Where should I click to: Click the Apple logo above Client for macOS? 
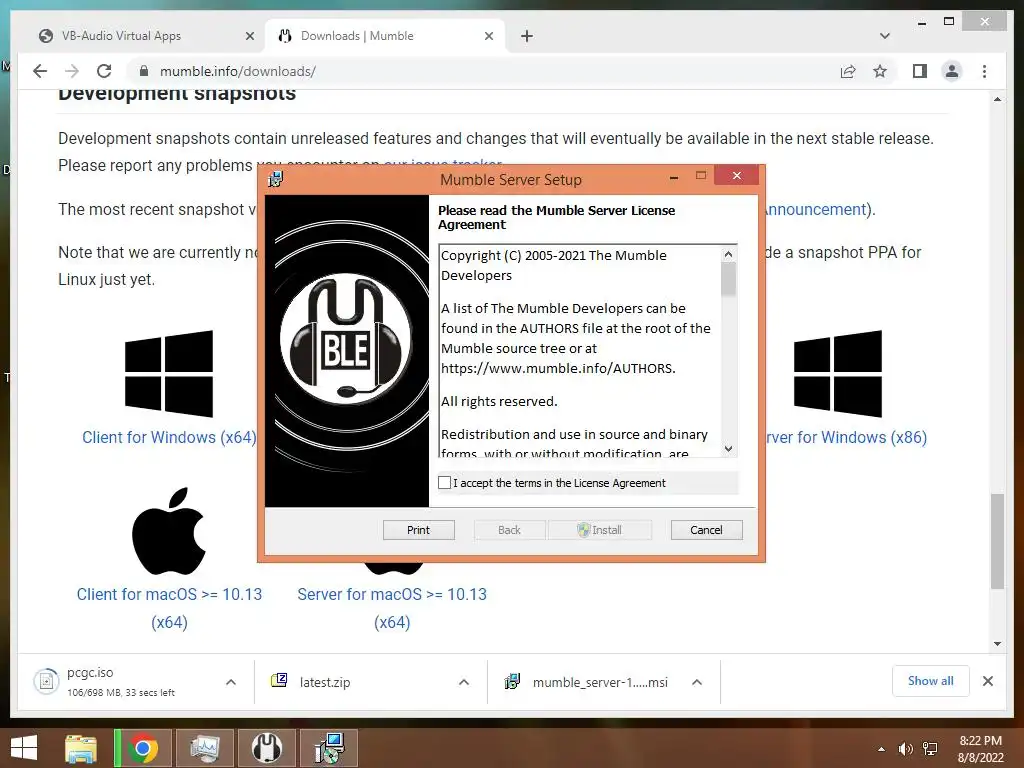click(x=169, y=530)
